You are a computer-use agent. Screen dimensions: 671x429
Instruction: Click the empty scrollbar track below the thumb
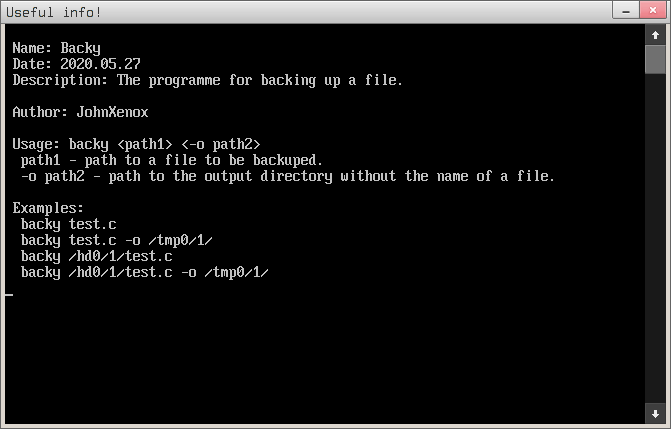click(655, 240)
